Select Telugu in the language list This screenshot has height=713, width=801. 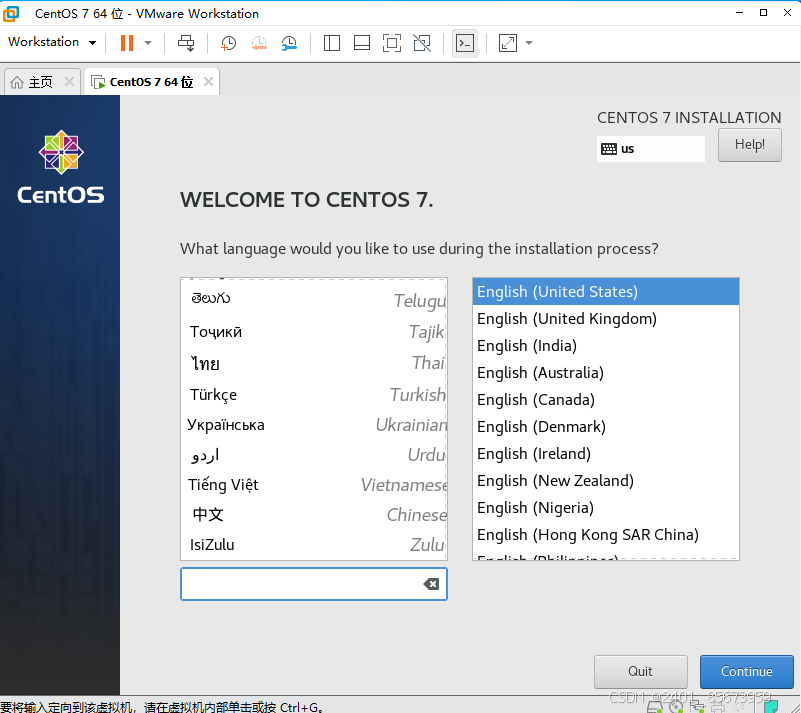[314, 299]
